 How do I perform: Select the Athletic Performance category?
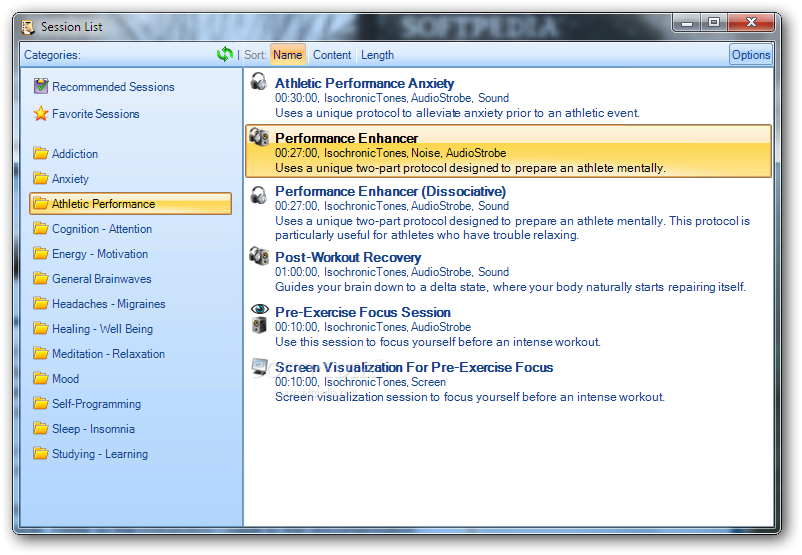click(x=130, y=204)
